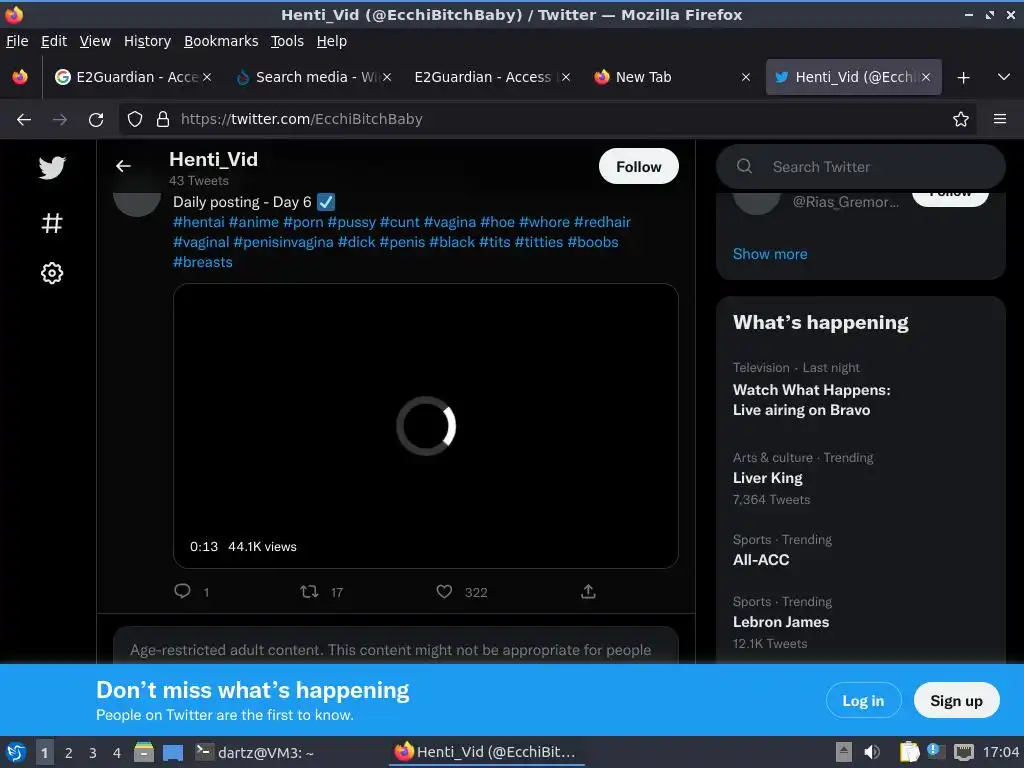Click the notification tray icon with badge
Image resolution: width=1024 pixels, height=768 pixels.
935,752
